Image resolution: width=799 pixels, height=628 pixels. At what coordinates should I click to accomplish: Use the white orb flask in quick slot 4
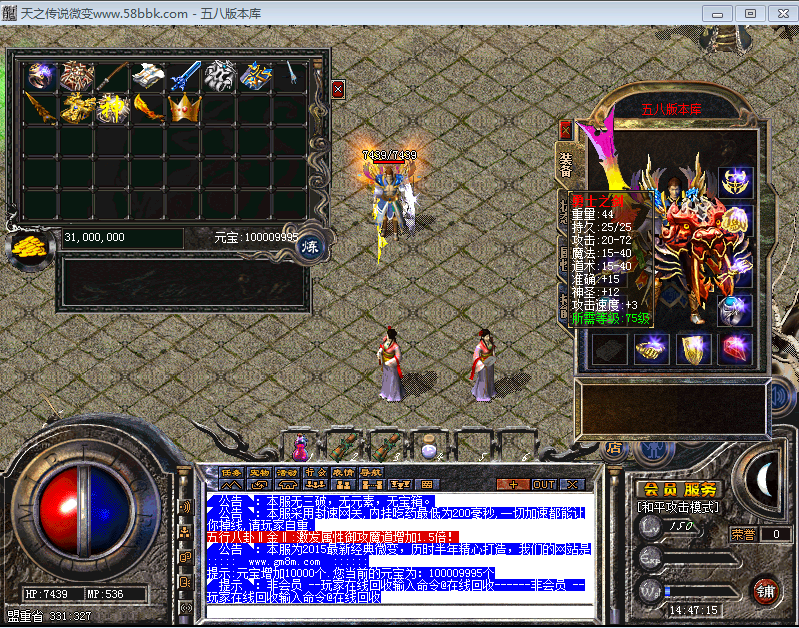[430, 449]
